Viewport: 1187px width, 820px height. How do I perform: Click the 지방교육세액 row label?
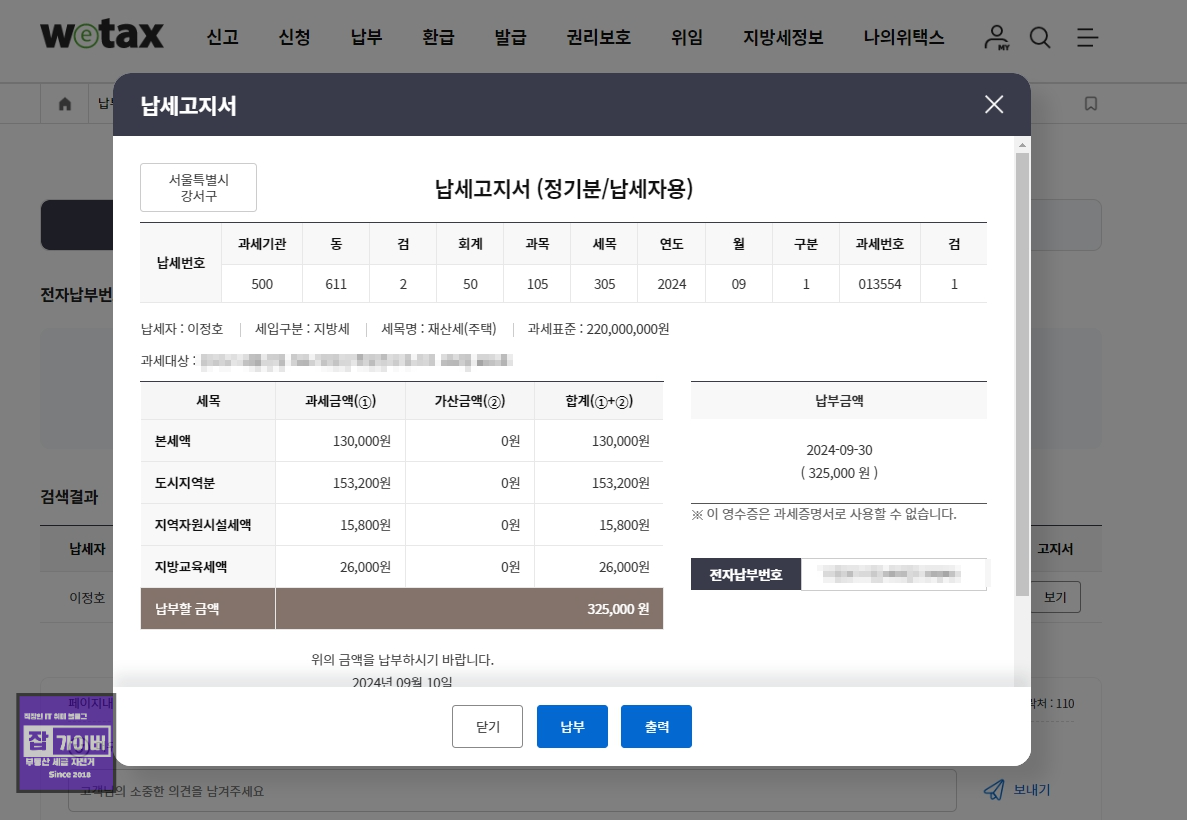(191, 566)
